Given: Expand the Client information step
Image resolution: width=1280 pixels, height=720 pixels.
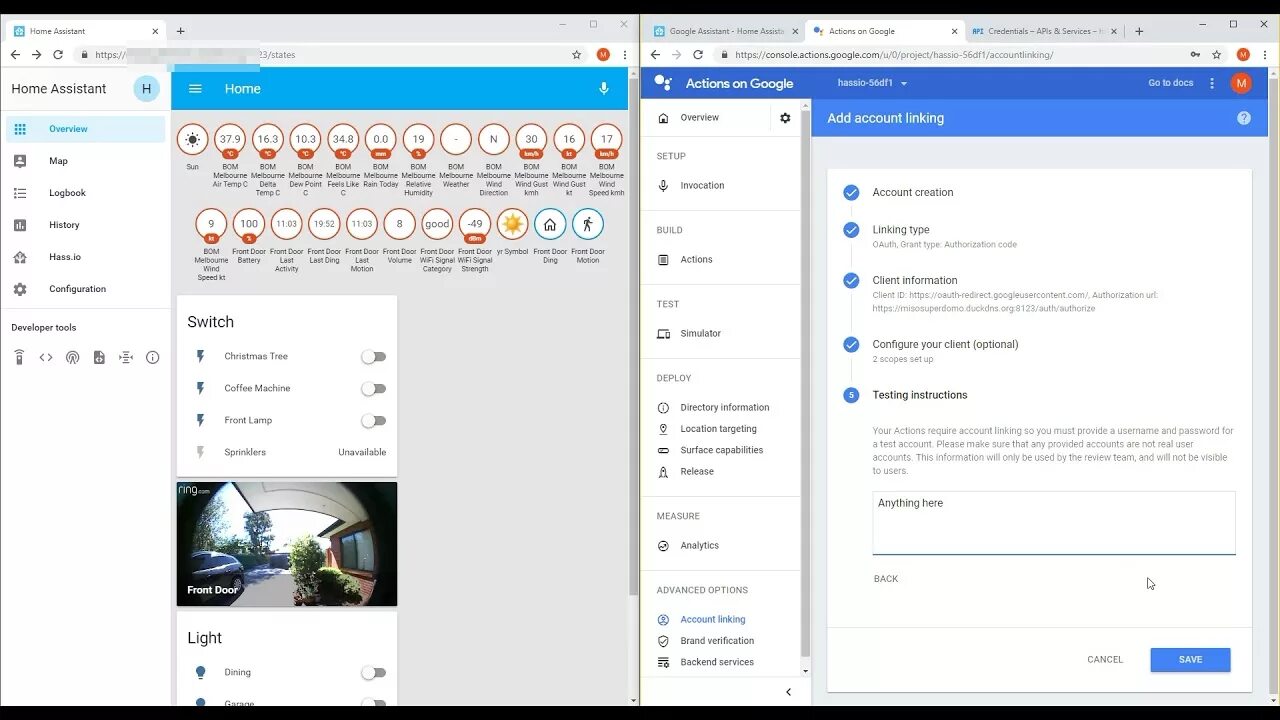Looking at the screenshot, I should pyautogui.click(x=914, y=280).
